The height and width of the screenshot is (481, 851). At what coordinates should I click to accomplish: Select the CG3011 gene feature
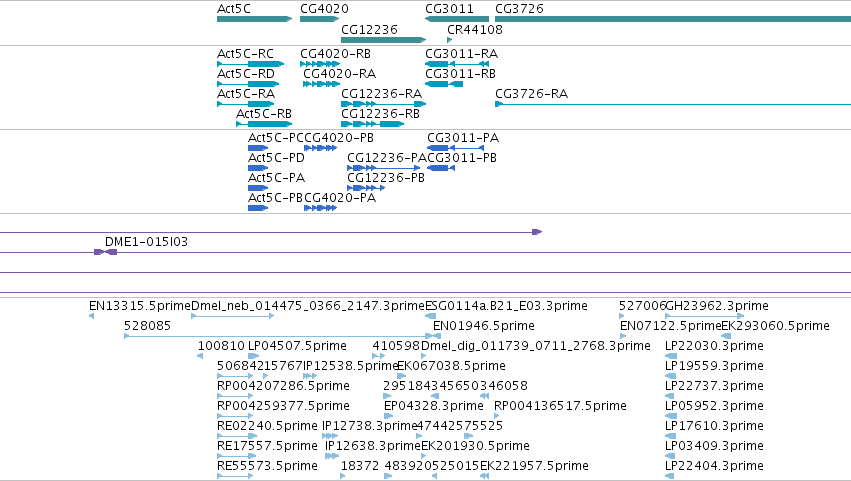457,19
